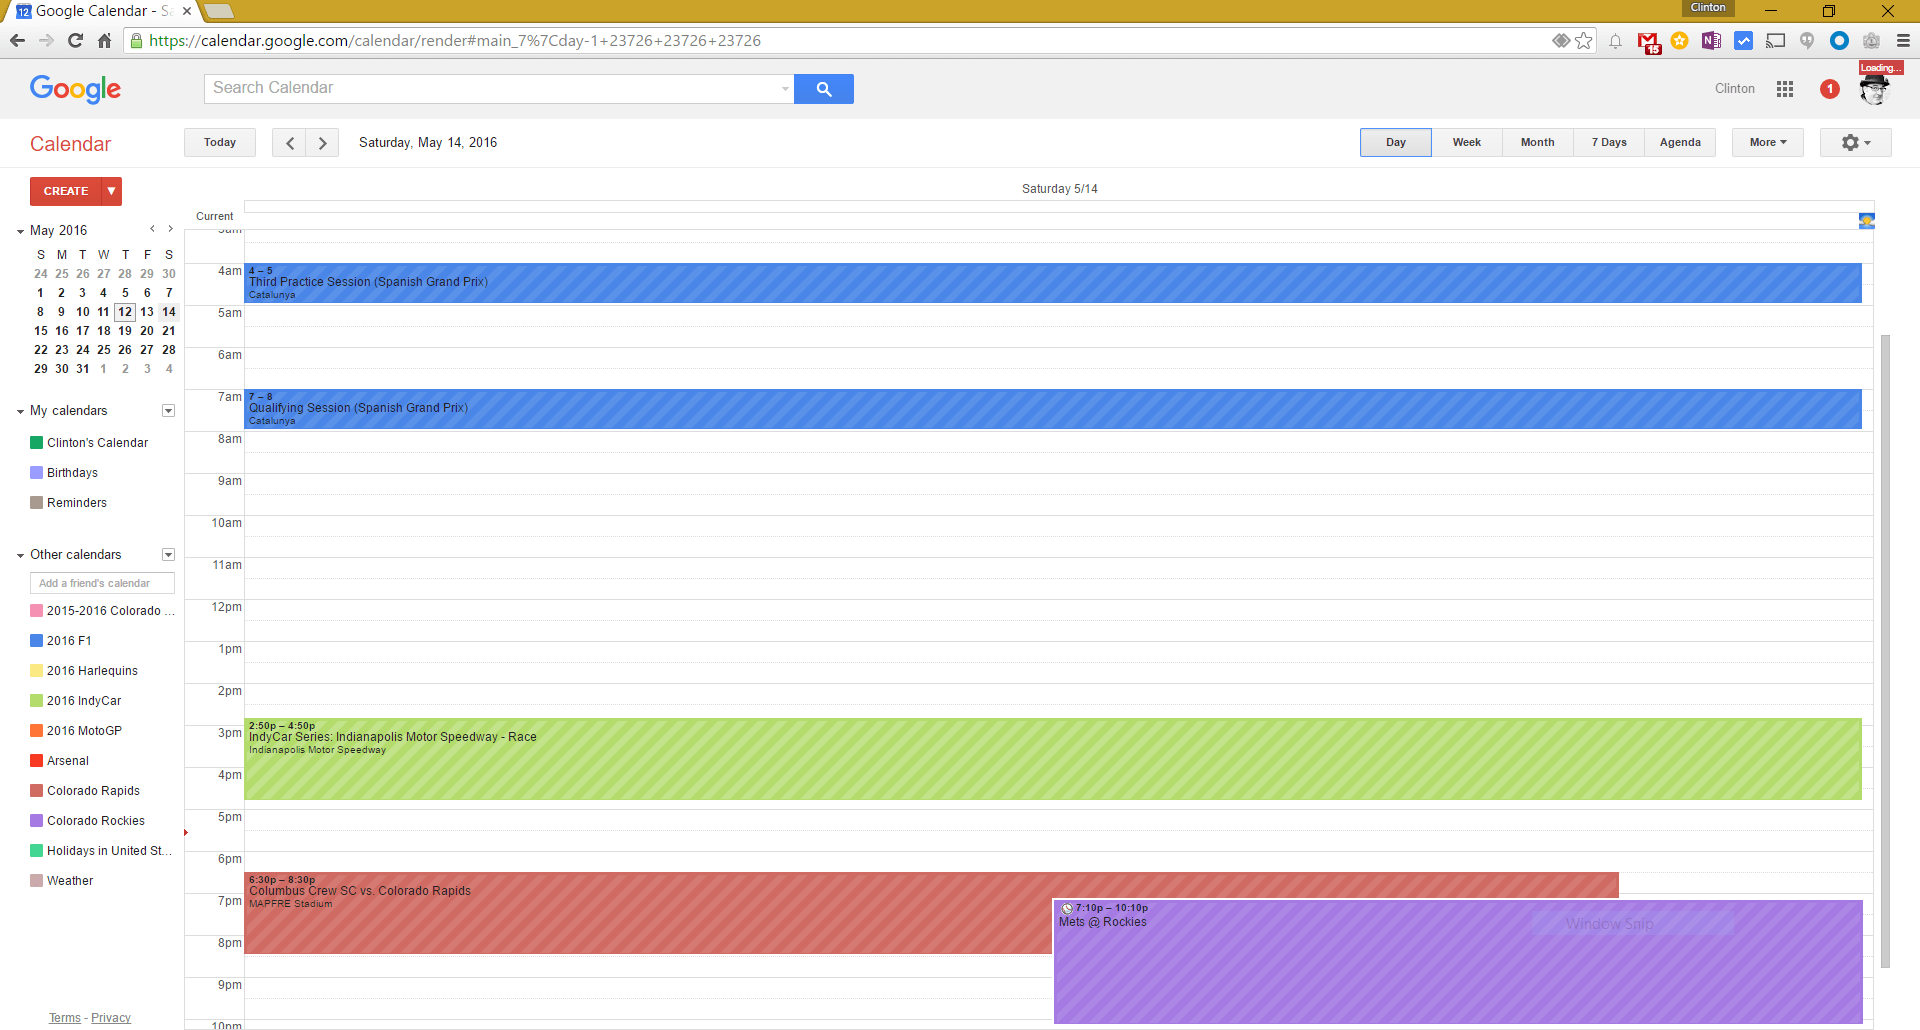Select May 21 in mini calendar

tap(169, 331)
